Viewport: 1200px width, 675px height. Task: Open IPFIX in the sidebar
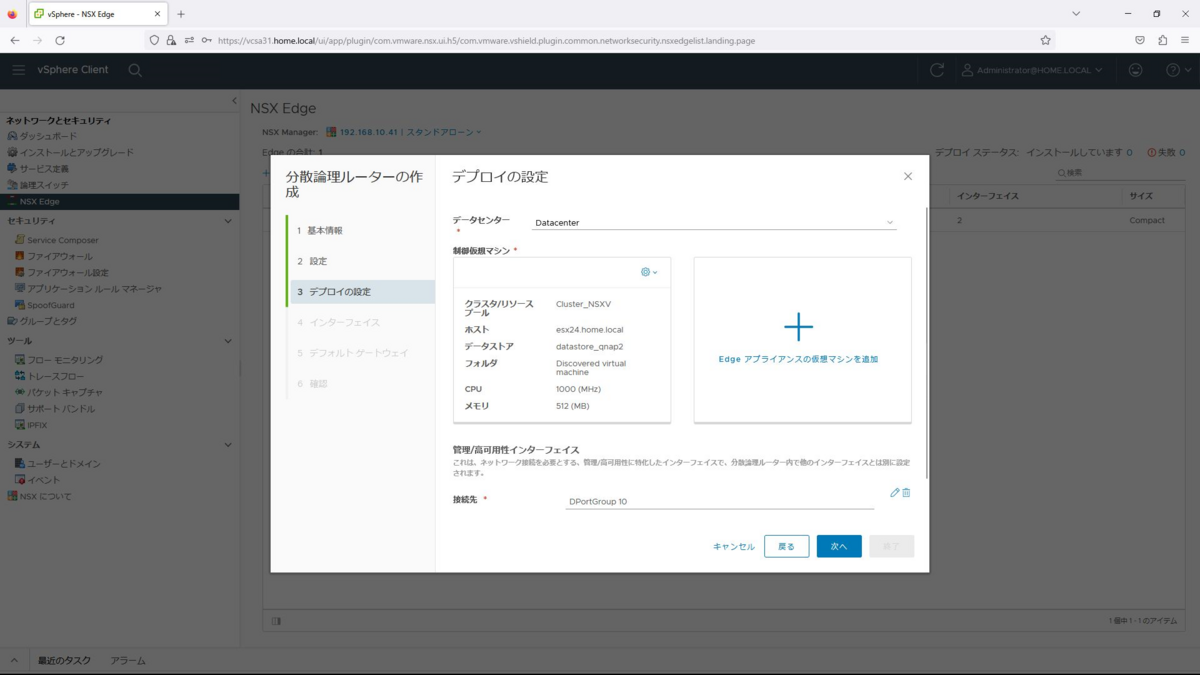[37, 425]
